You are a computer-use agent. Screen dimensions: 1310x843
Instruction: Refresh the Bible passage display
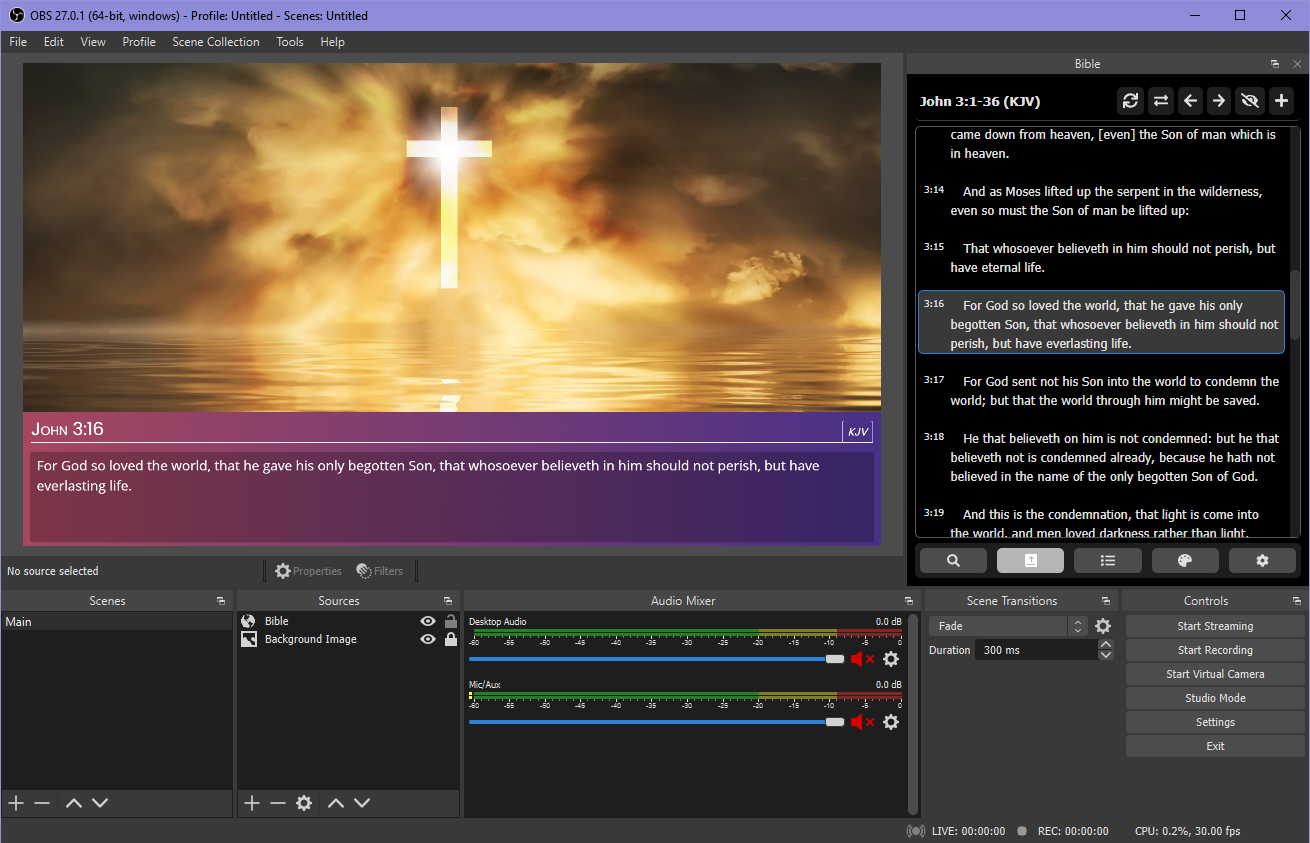coord(1130,101)
